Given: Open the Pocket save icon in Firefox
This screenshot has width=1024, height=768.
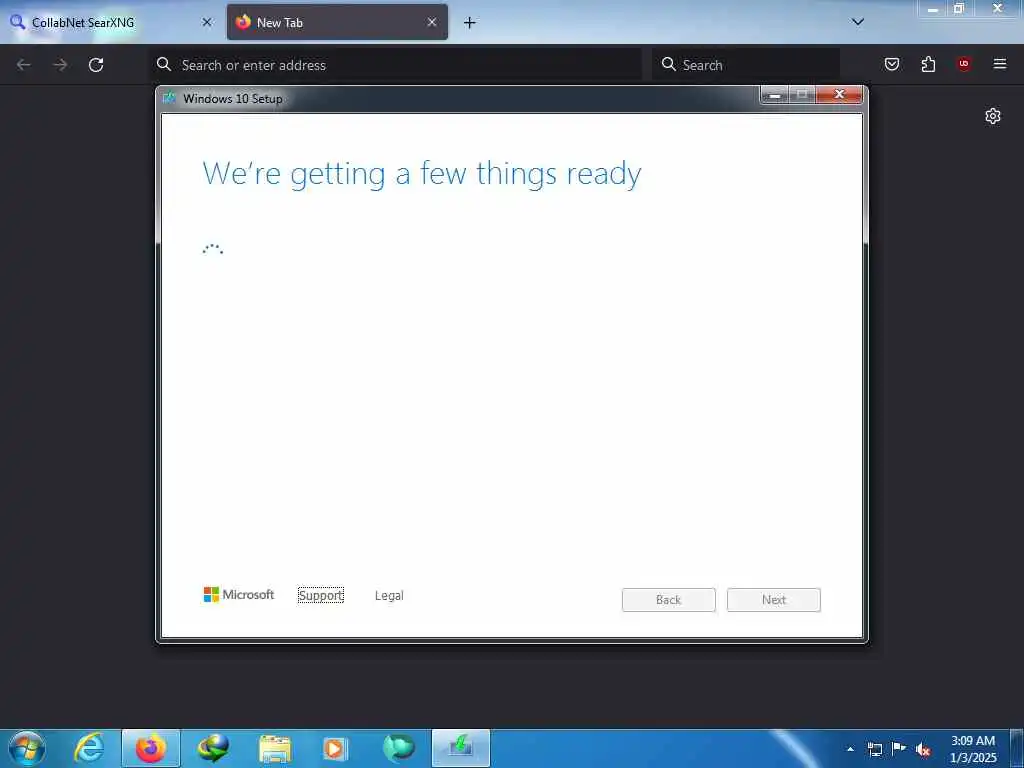Looking at the screenshot, I should [x=892, y=64].
